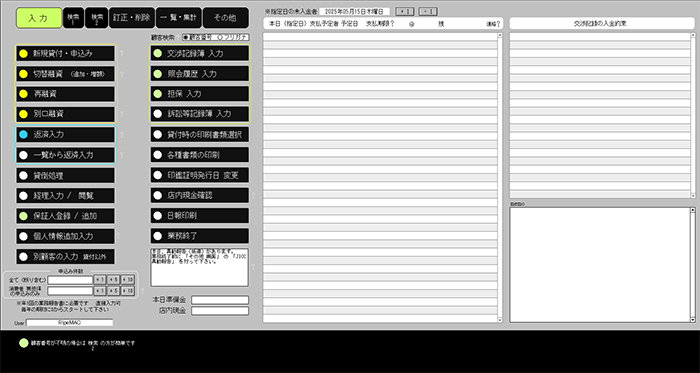Viewport: 700px width, 373px height.
Task: Click the 担保 入力 green-dot button
Action: pos(200,94)
